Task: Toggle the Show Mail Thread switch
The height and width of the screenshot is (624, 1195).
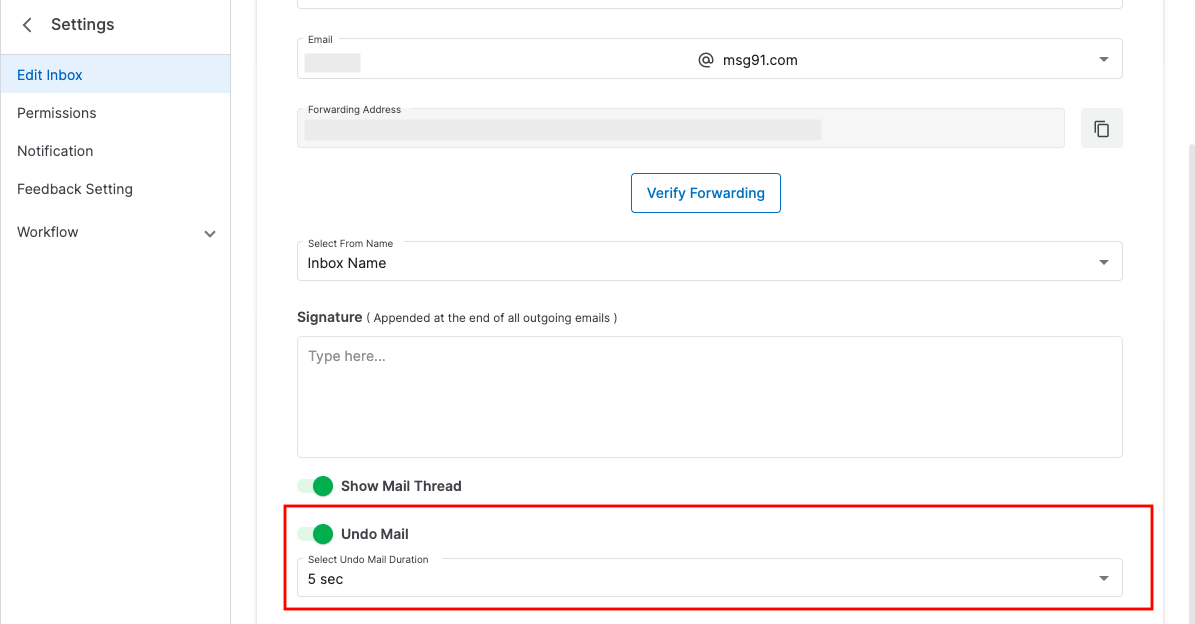Action: point(315,486)
